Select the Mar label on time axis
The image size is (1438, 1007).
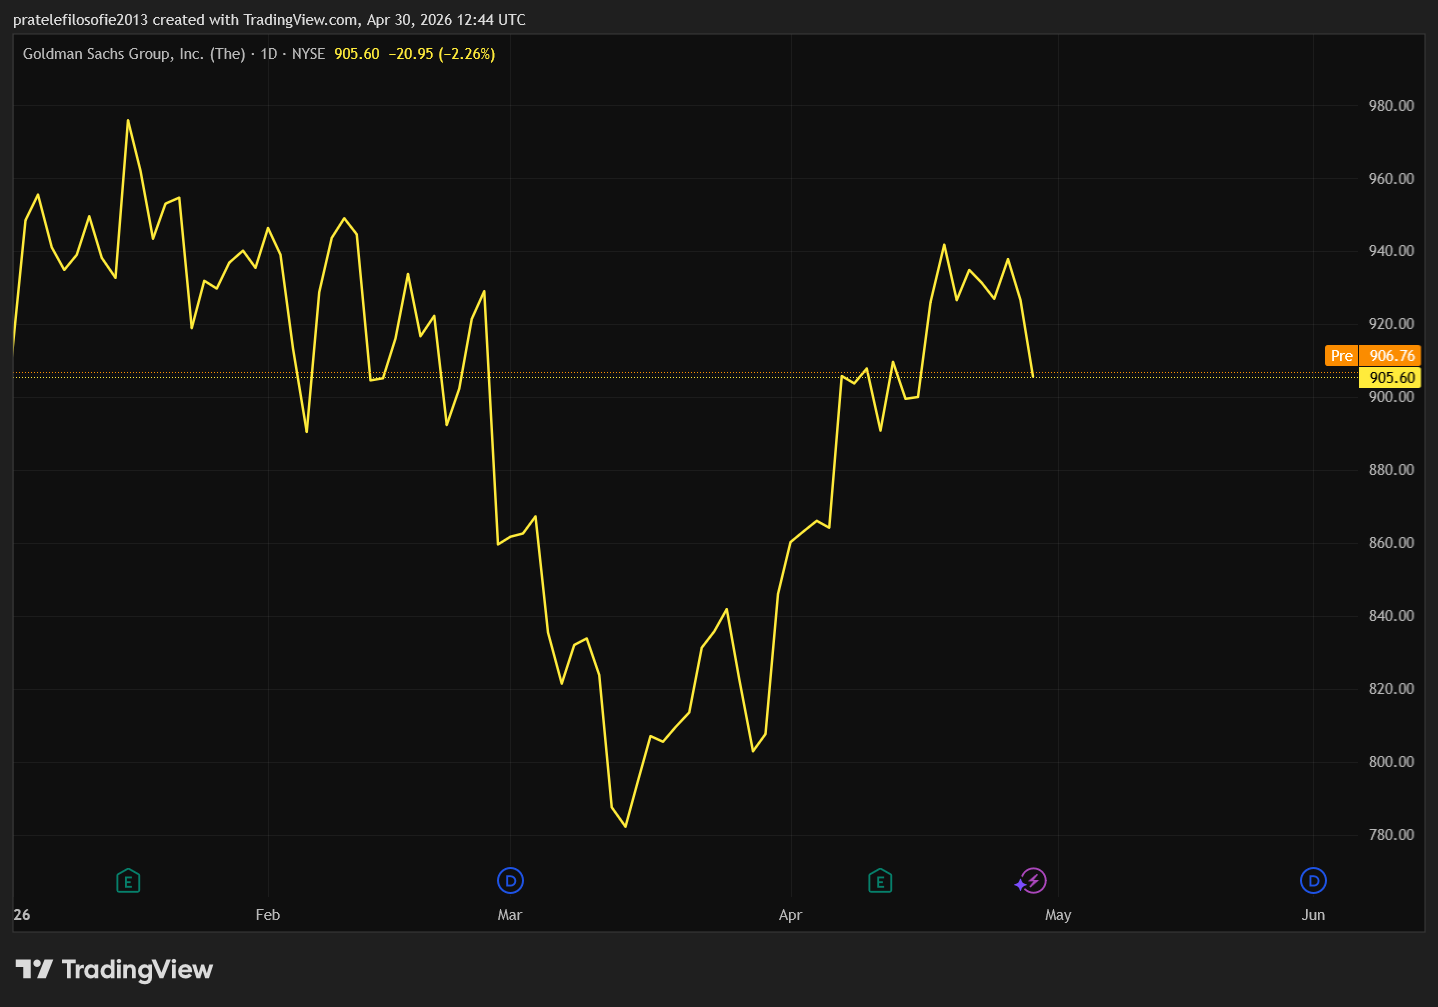tap(510, 915)
